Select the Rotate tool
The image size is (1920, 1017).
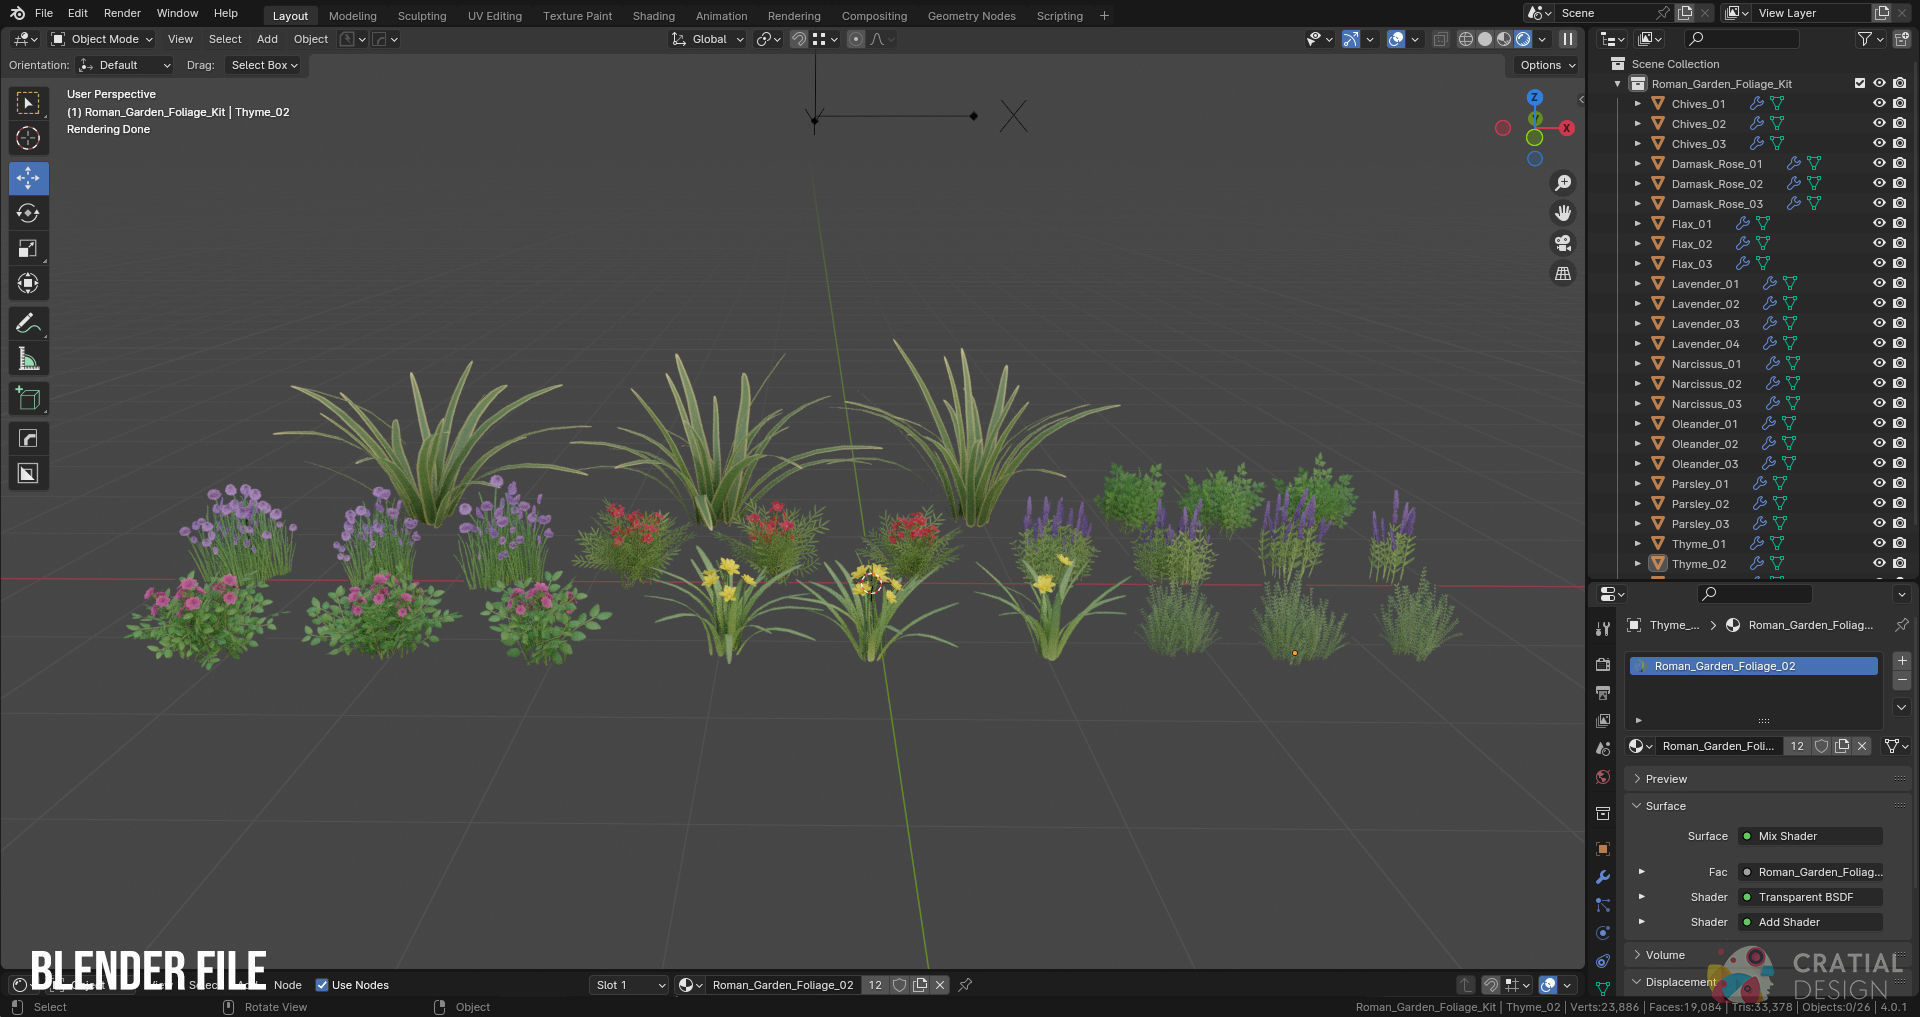[28, 213]
